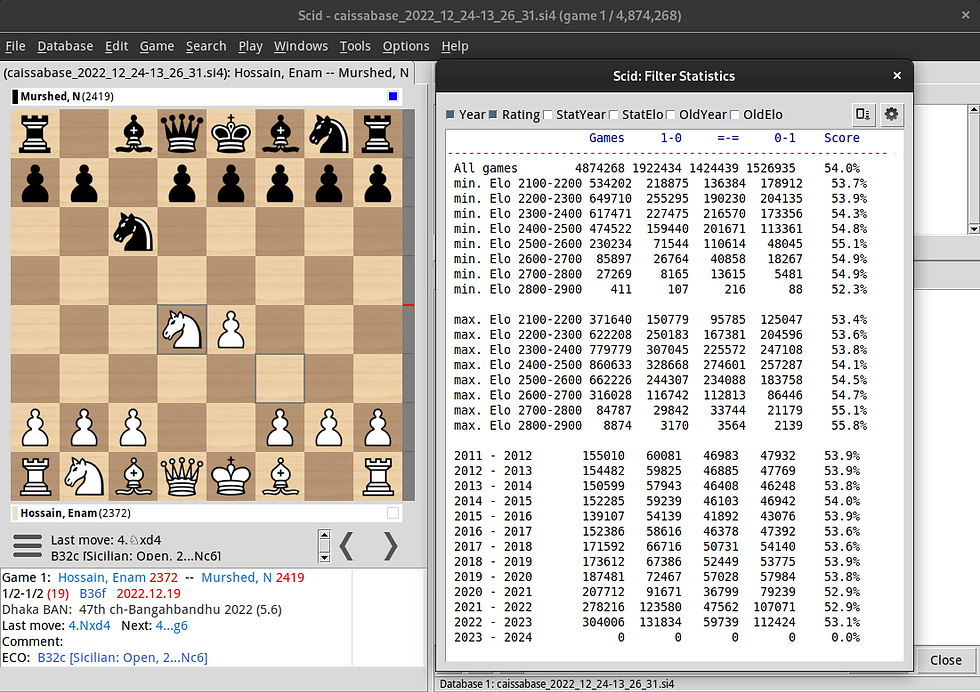Click the '2022 - 2023' year row
This screenshot has height=692, width=980.
(x=657, y=622)
